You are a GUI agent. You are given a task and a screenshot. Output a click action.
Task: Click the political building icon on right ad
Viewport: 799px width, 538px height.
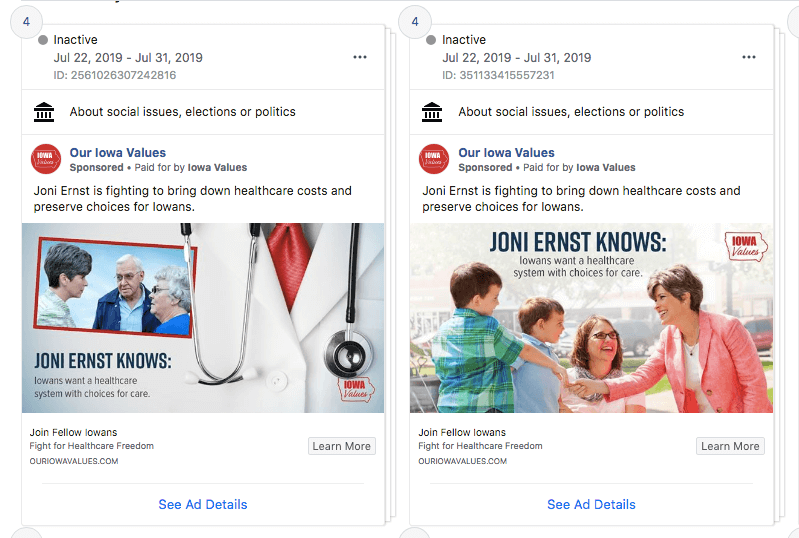[x=432, y=112]
